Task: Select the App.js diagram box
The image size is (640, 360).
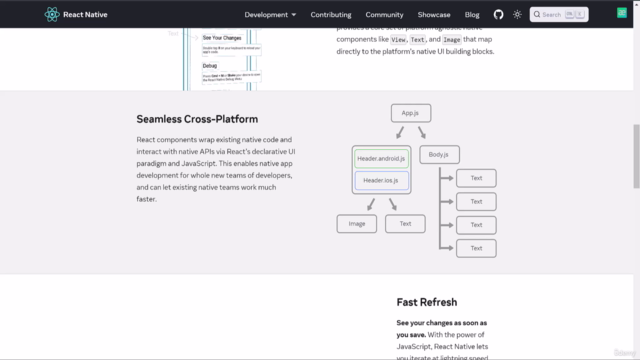Action: (x=411, y=113)
